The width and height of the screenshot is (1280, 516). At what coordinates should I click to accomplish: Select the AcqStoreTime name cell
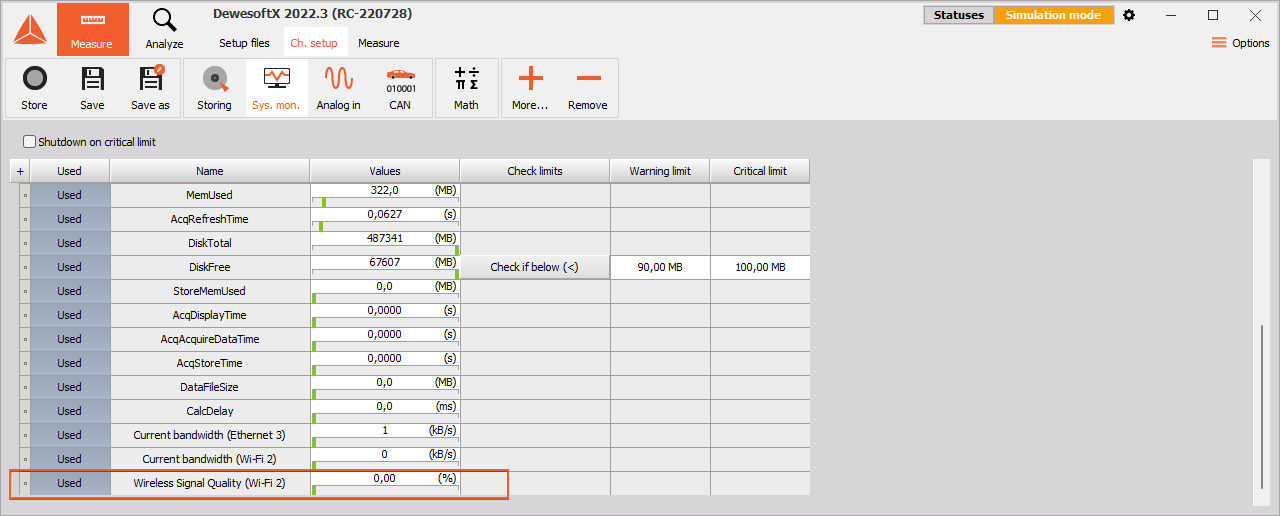click(210, 363)
